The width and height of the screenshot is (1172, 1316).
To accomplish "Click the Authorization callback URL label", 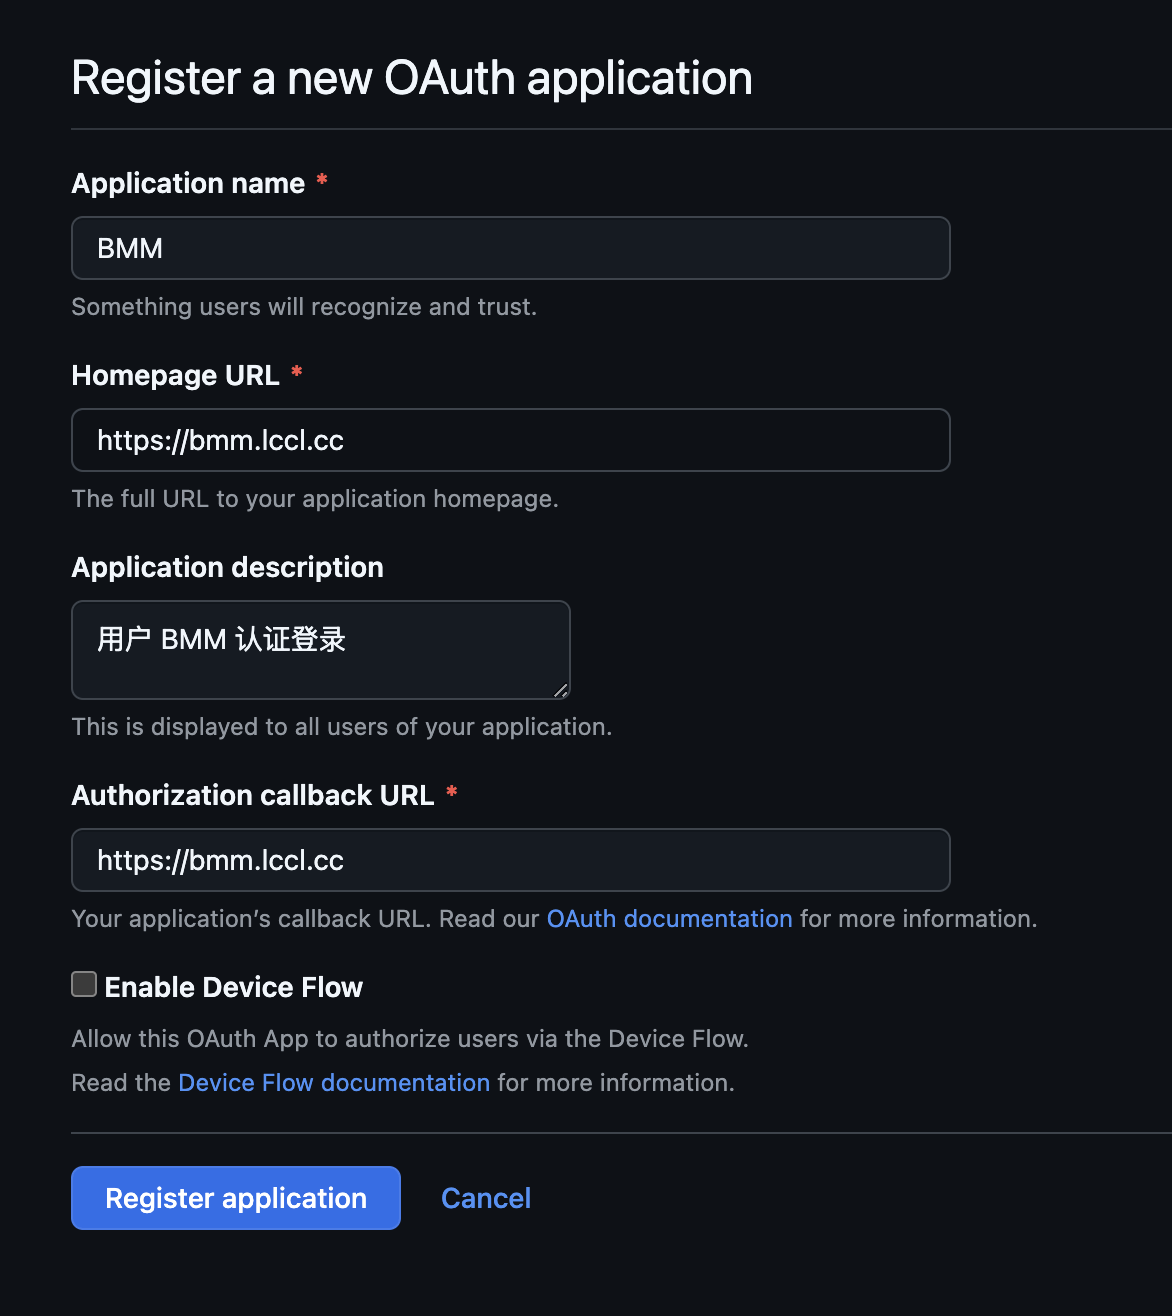I will [253, 795].
